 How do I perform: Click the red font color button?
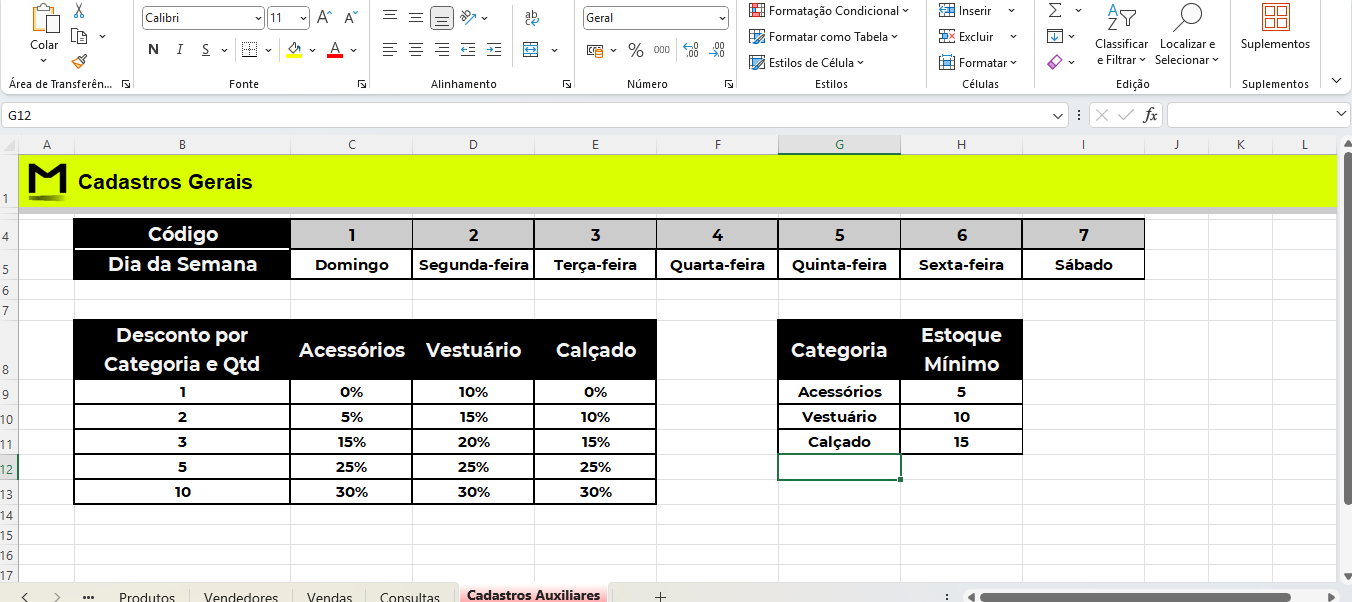[x=335, y=49]
